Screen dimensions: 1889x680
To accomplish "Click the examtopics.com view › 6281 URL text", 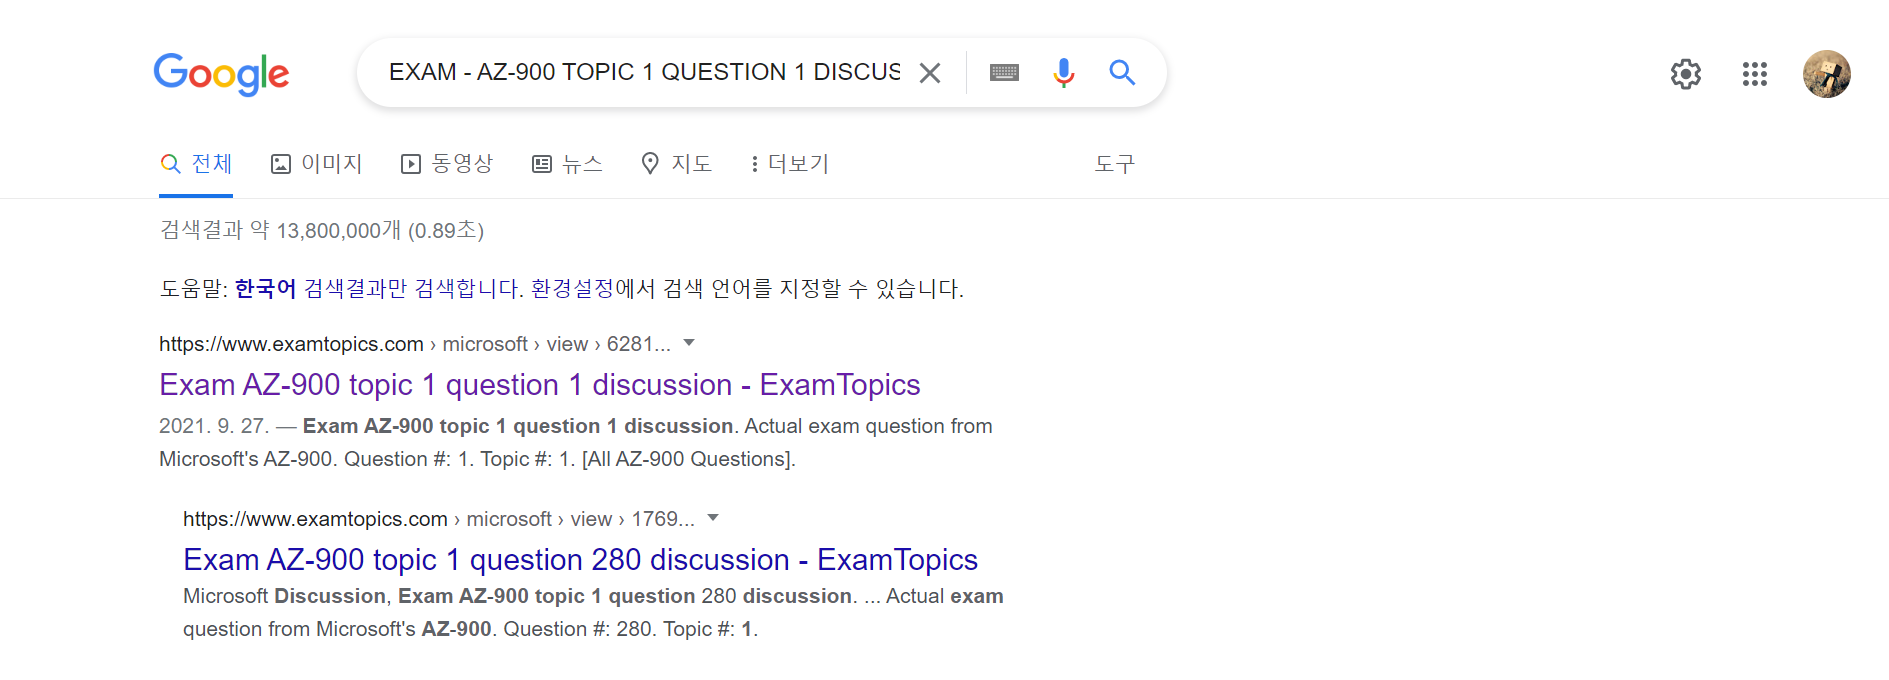I will 415,344.
